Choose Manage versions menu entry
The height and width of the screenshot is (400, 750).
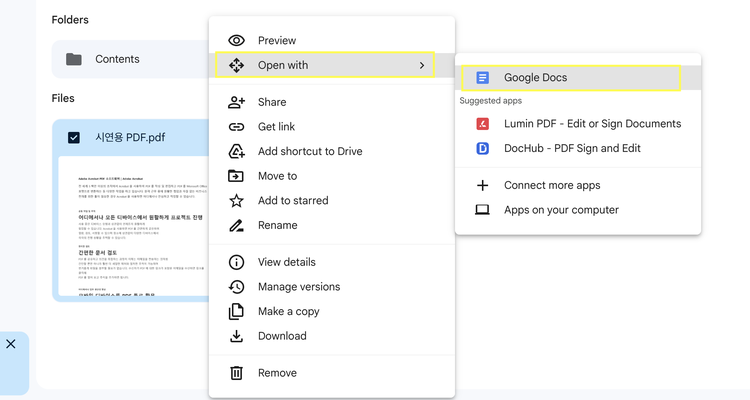point(298,287)
